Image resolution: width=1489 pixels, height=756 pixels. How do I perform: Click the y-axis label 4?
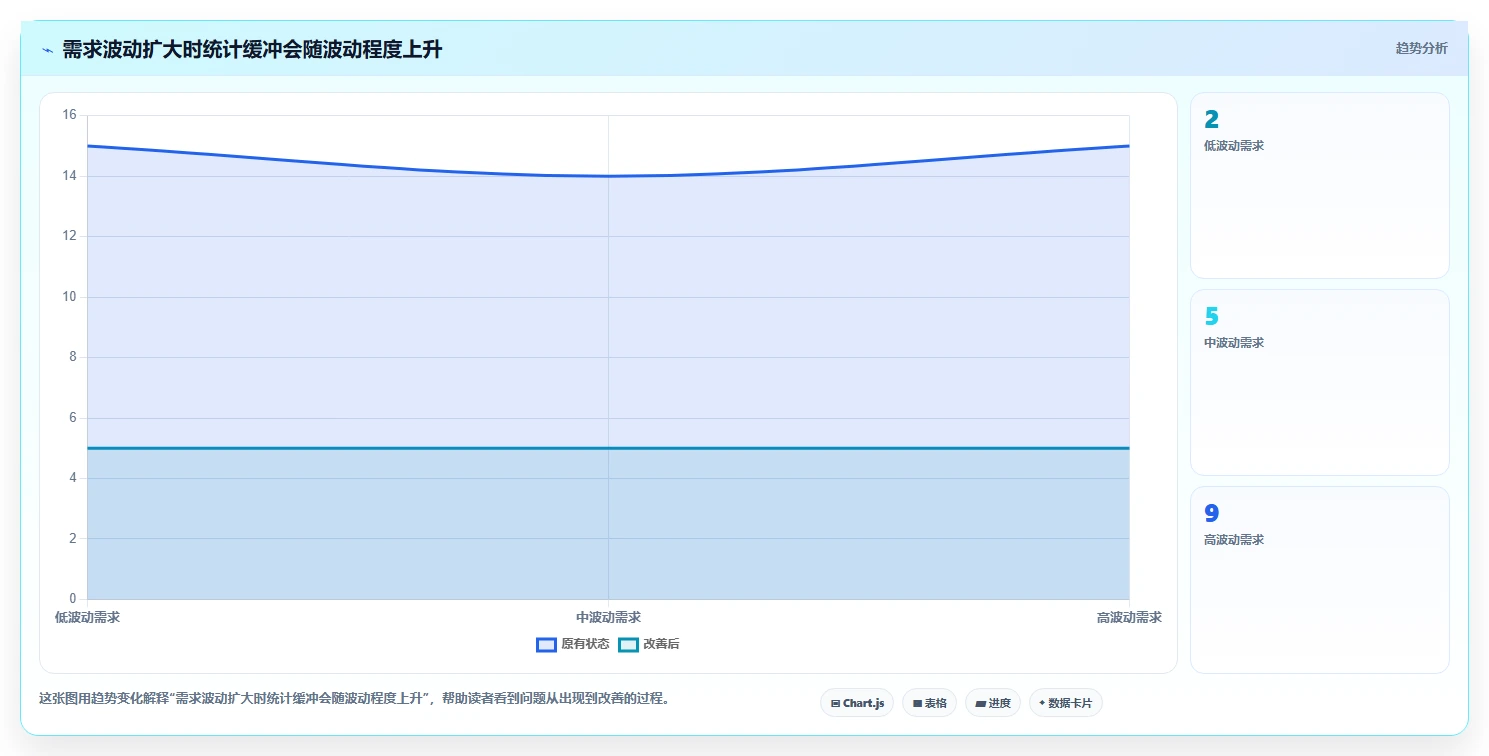pos(73,478)
